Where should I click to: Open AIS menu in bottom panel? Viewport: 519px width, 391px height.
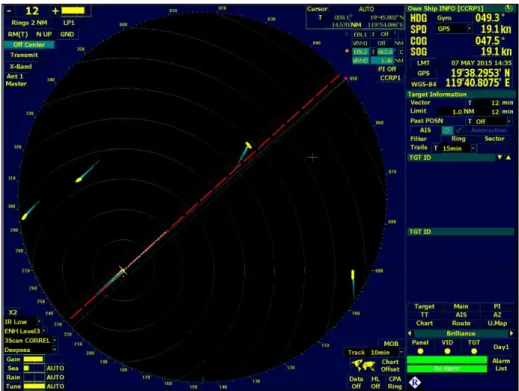[461, 315]
